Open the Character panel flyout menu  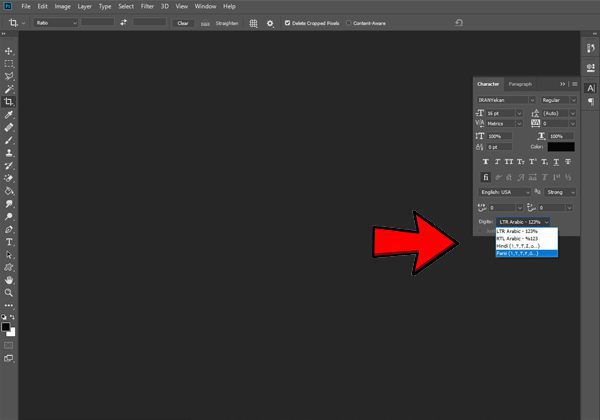pyautogui.click(x=575, y=84)
